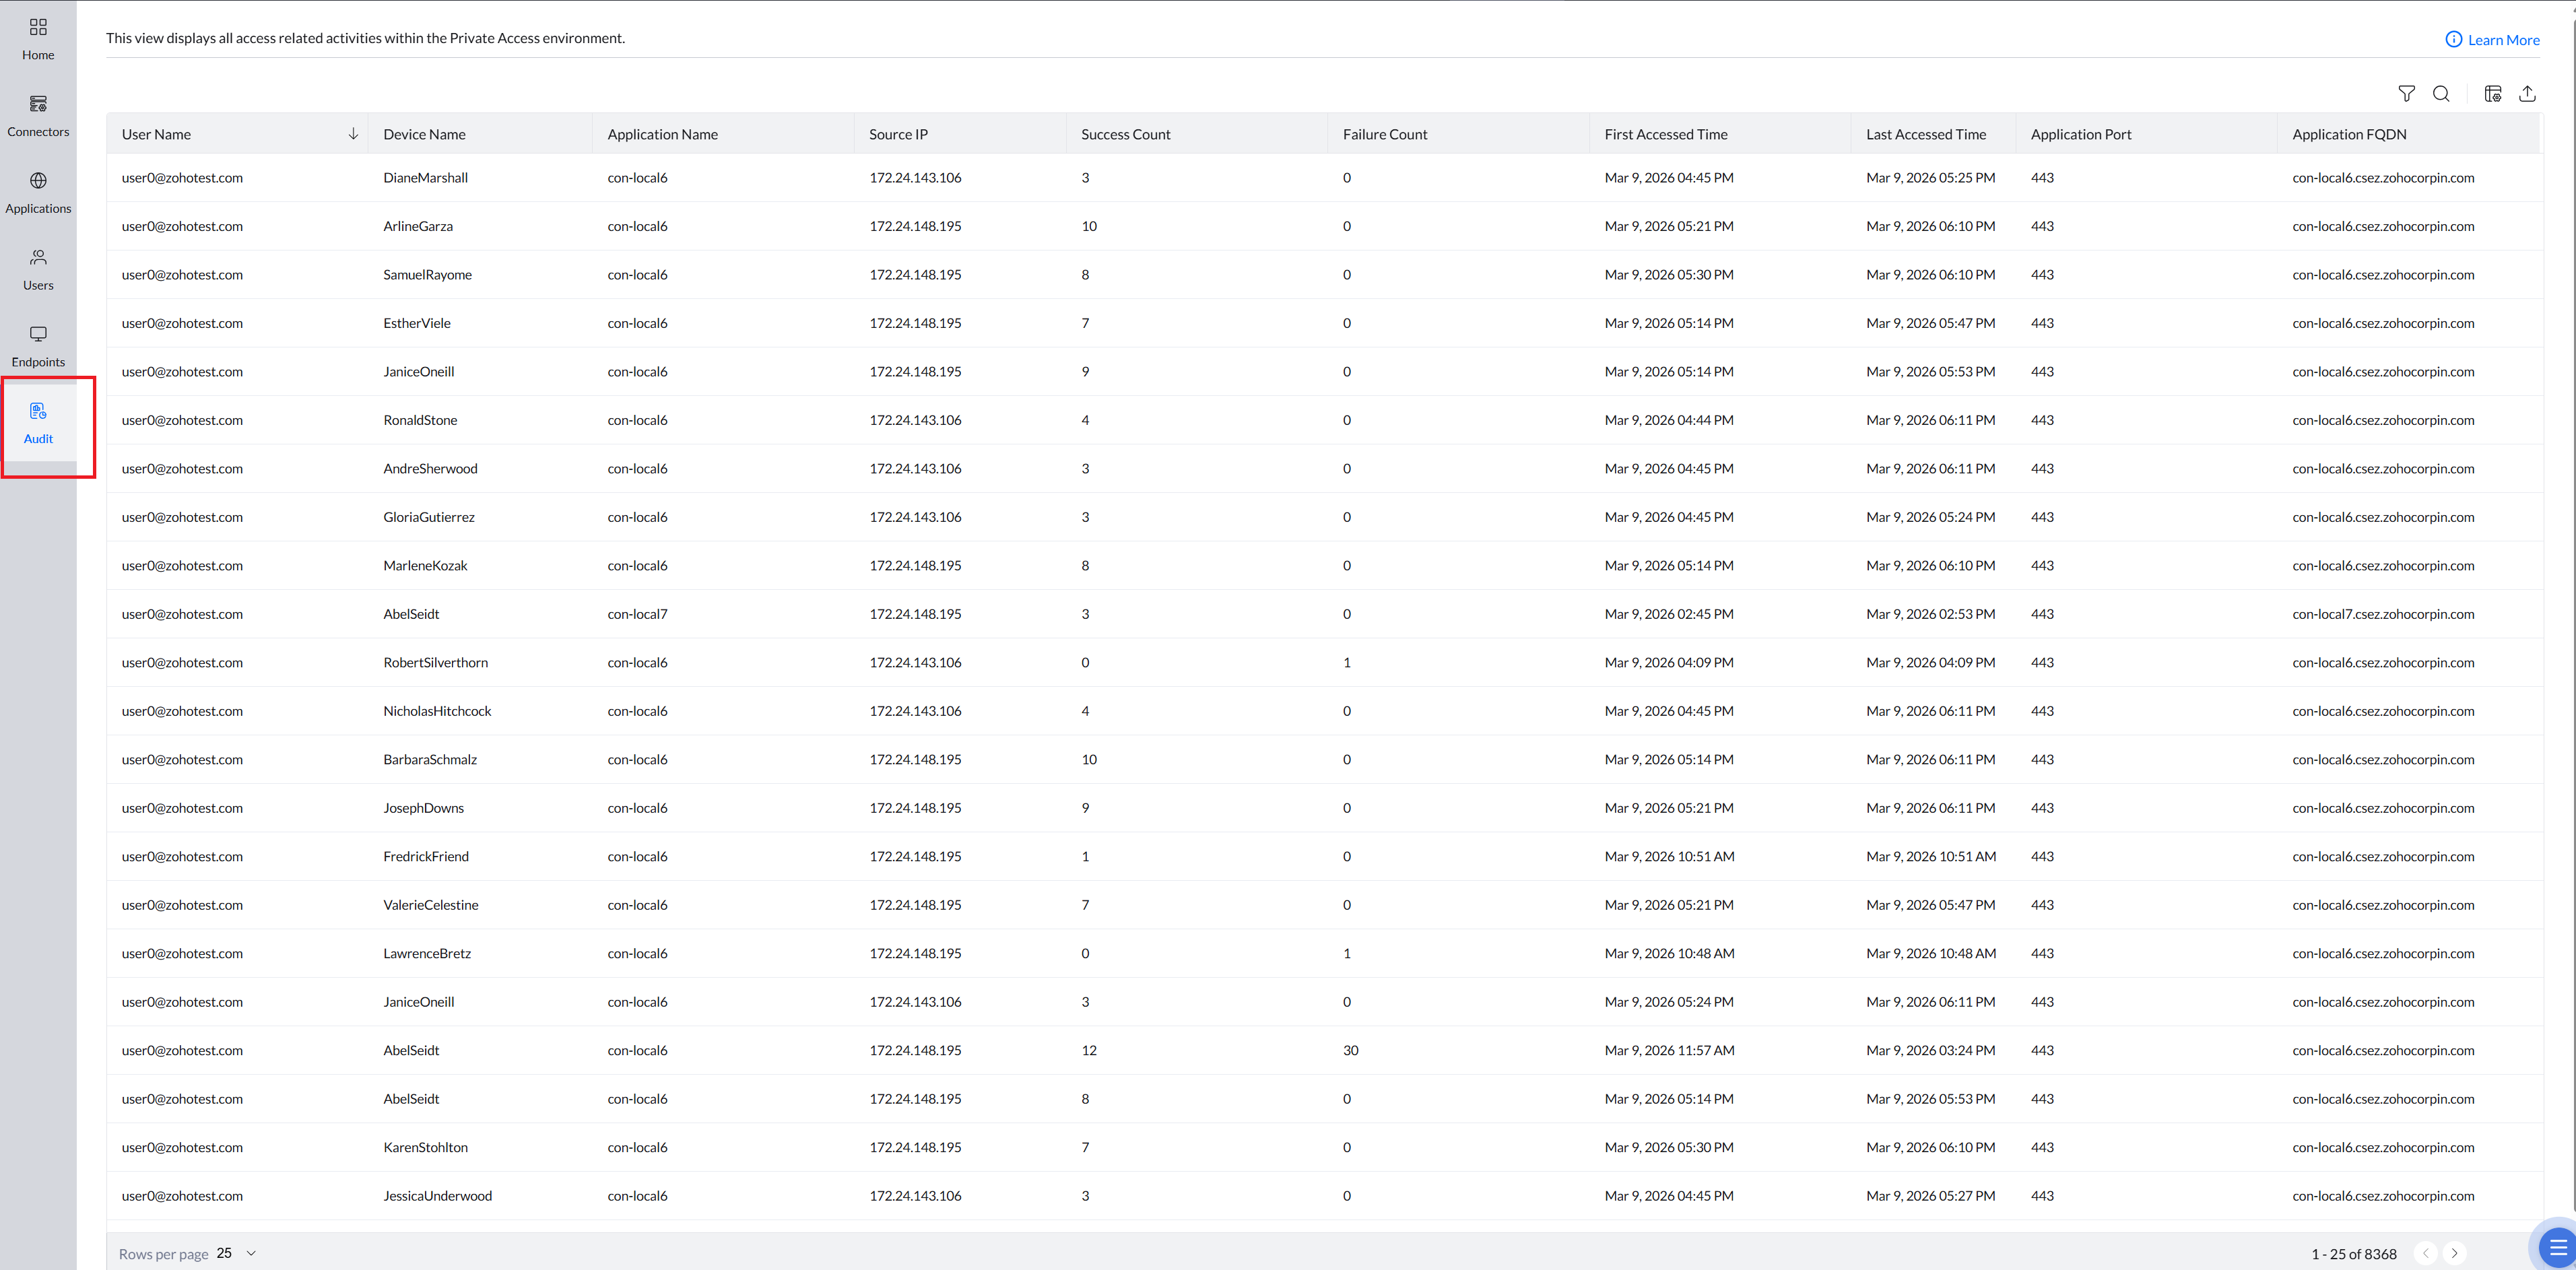Image resolution: width=2576 pixels, height=1270 pixels.
Task: Click the Last Accessed Time column header
Action: [x=1925, y=134]
